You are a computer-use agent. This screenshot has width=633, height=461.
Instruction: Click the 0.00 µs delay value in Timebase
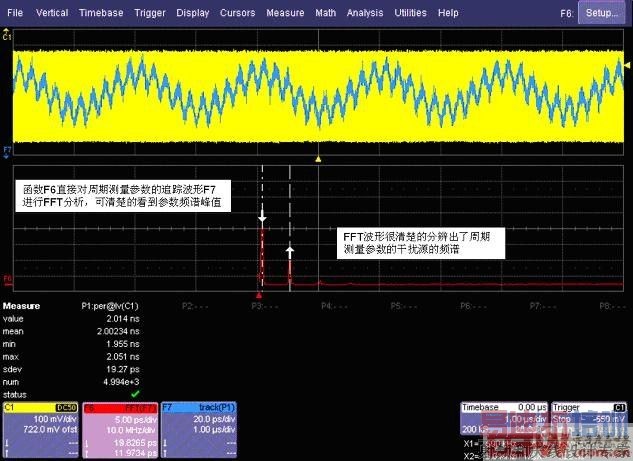tap(532, 407)
